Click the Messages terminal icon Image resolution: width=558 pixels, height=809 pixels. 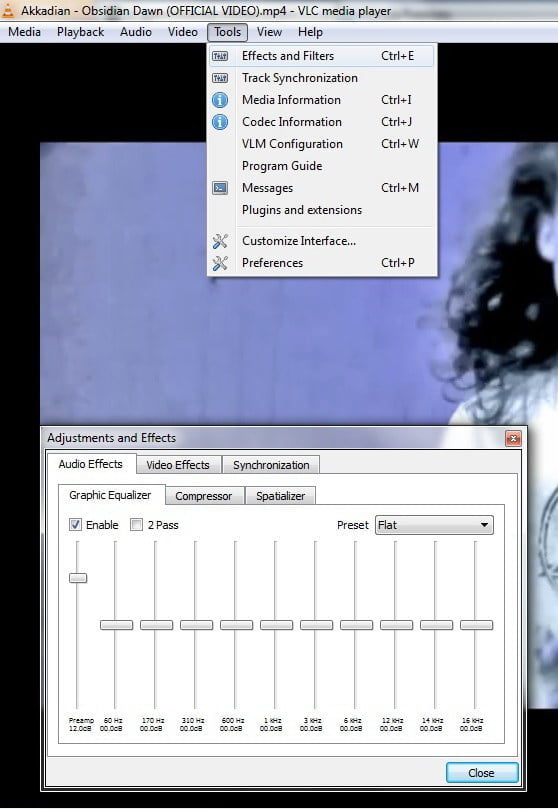220,188
